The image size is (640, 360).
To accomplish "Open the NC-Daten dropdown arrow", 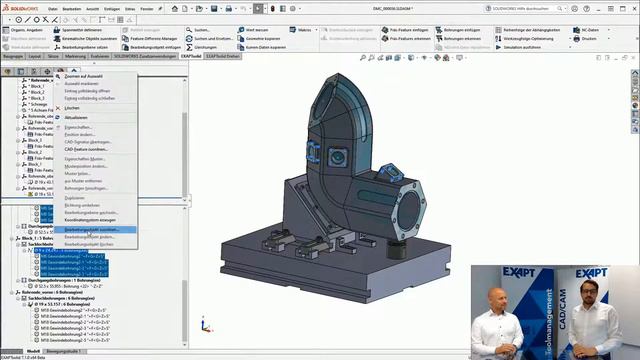I will tap(609, 30).
